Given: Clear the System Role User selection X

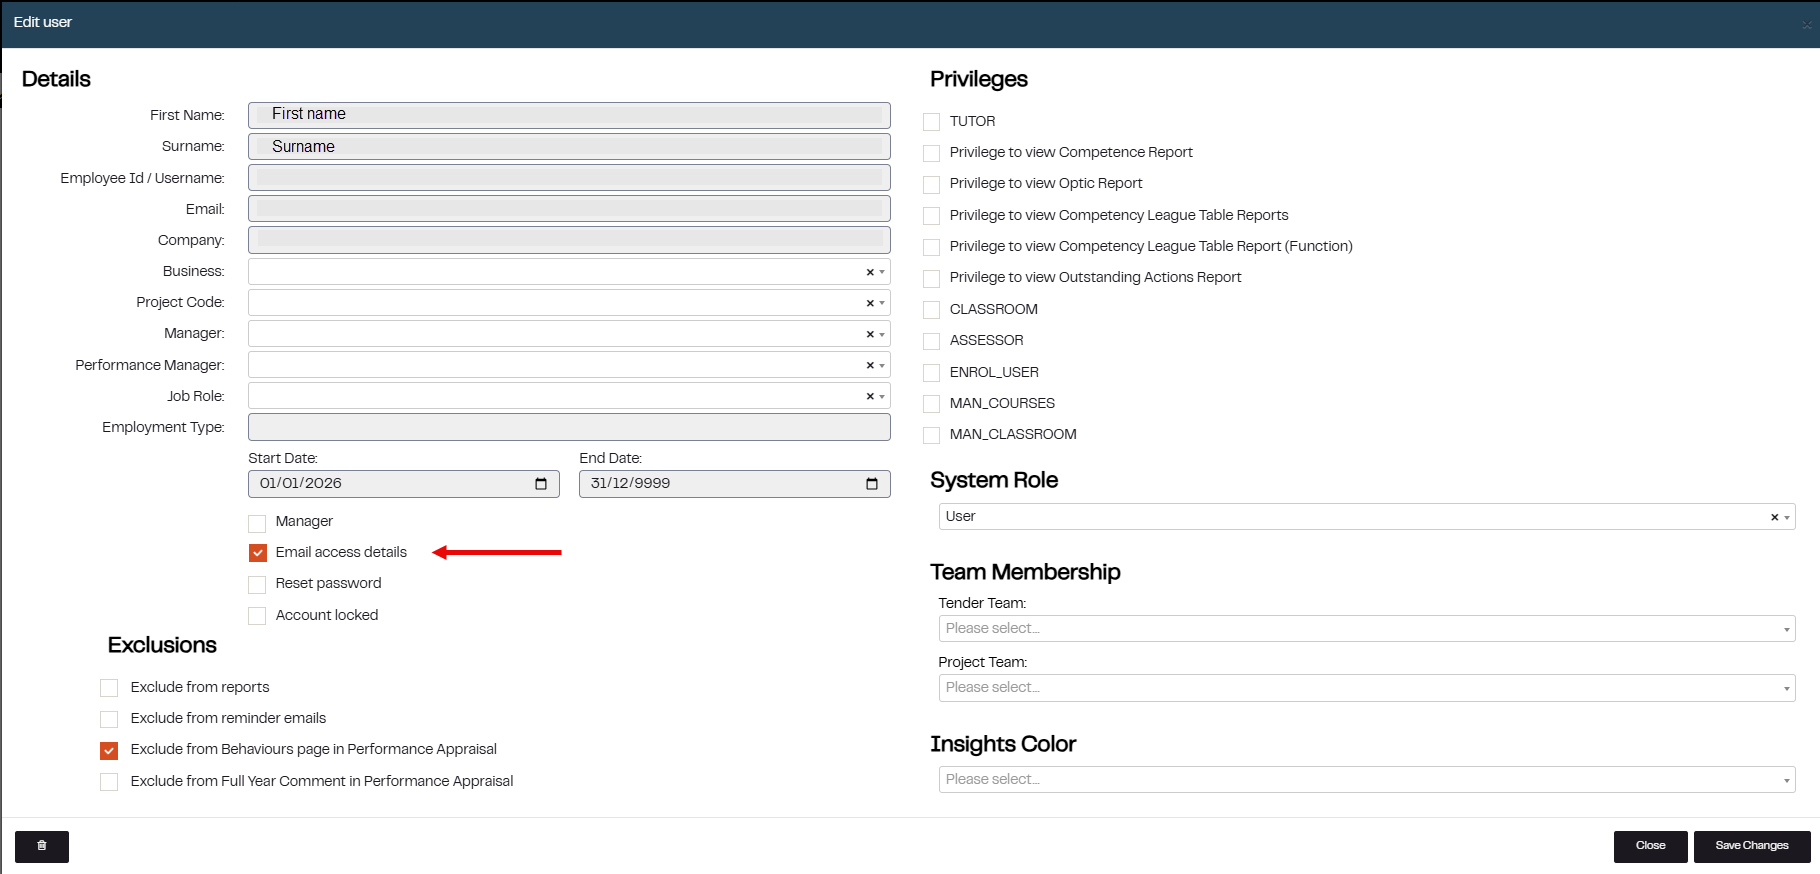Looking at the screenshot, I should point(1774,517).
